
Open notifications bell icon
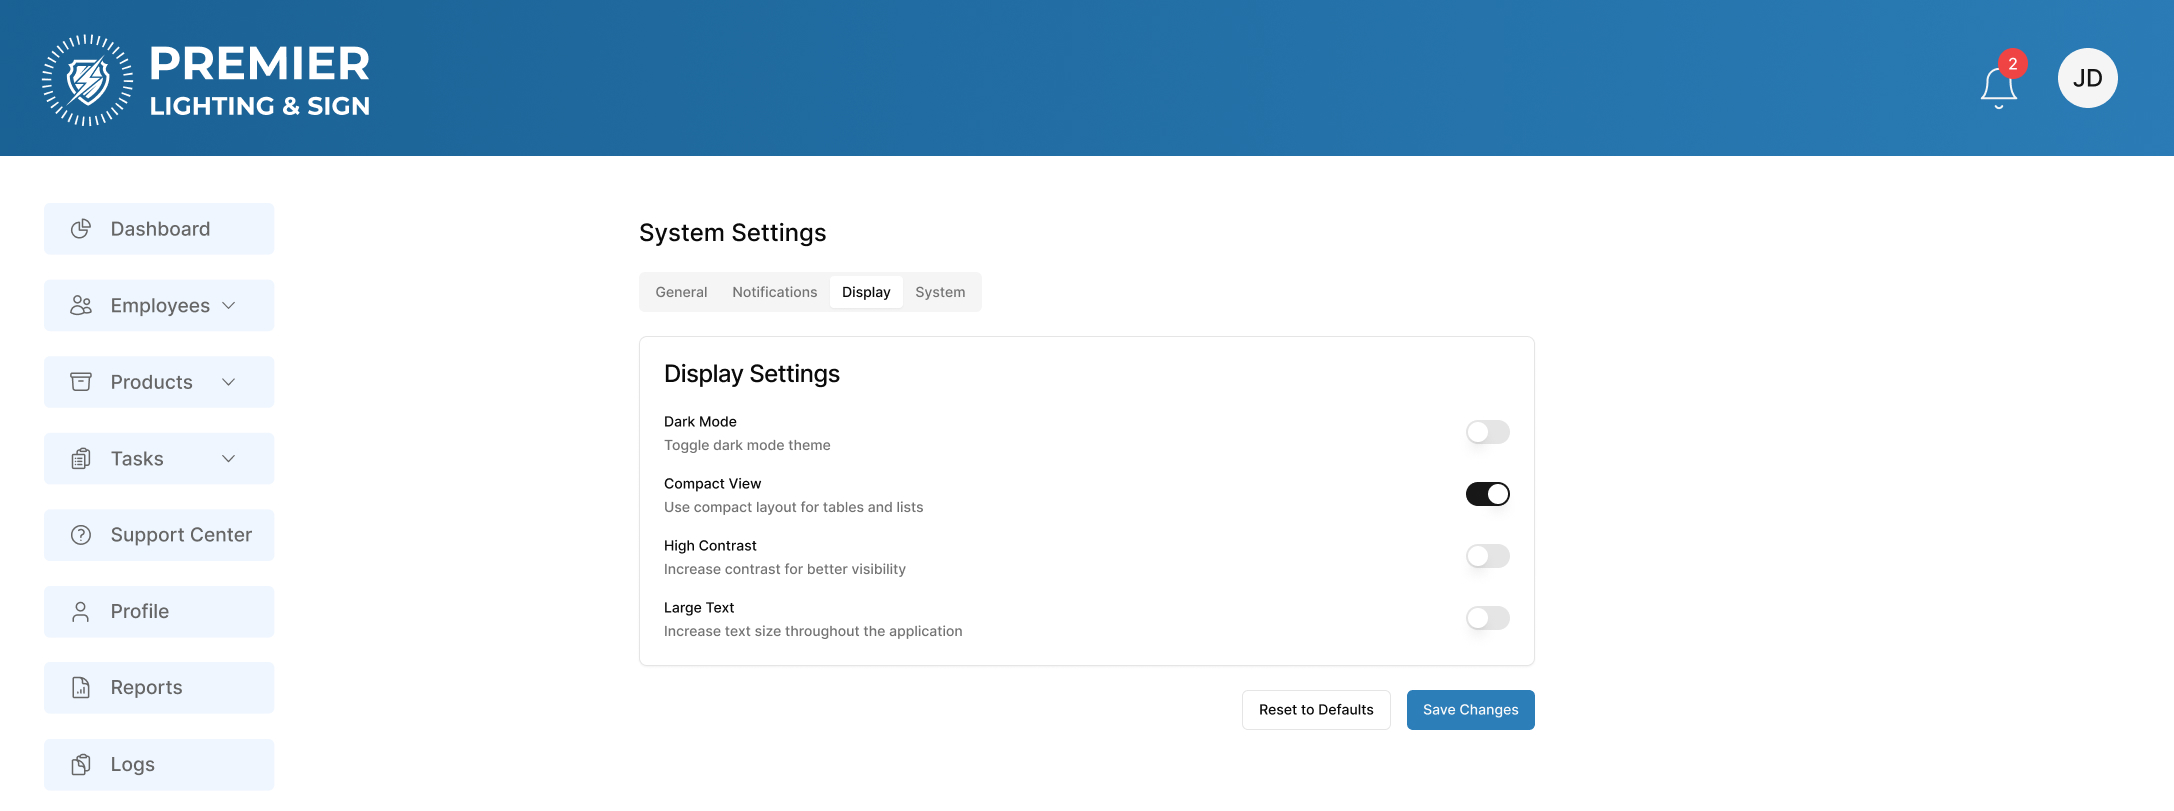1998,87
